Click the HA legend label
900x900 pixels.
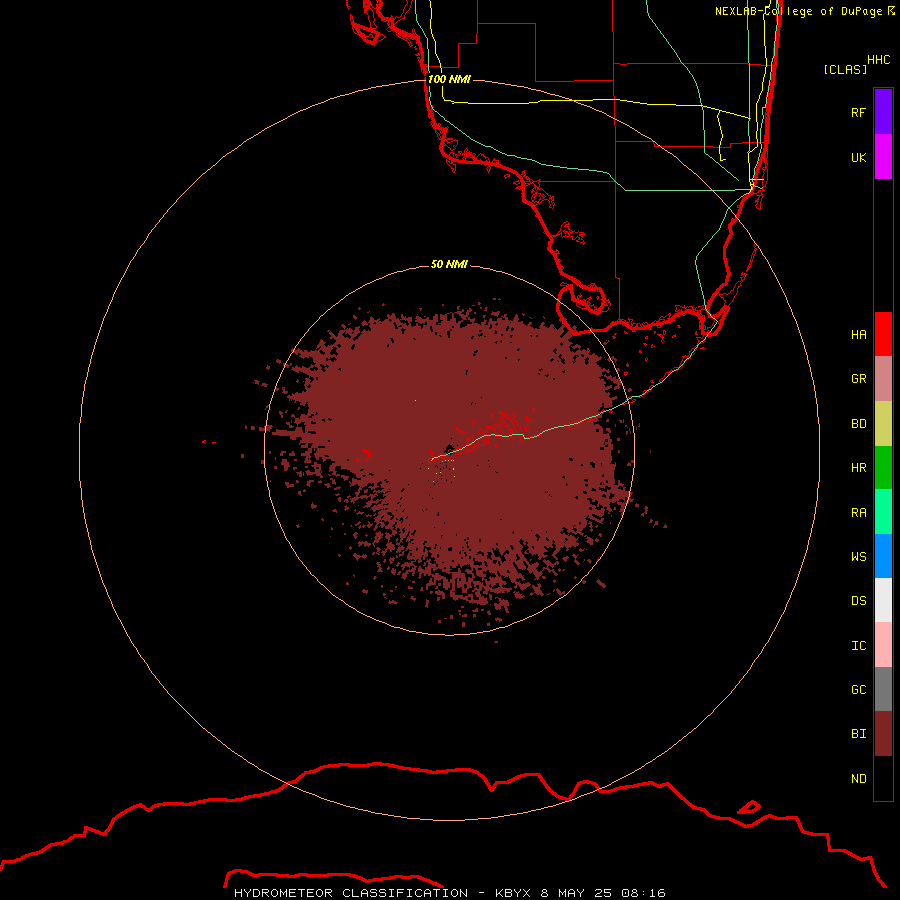click(858, 334)
